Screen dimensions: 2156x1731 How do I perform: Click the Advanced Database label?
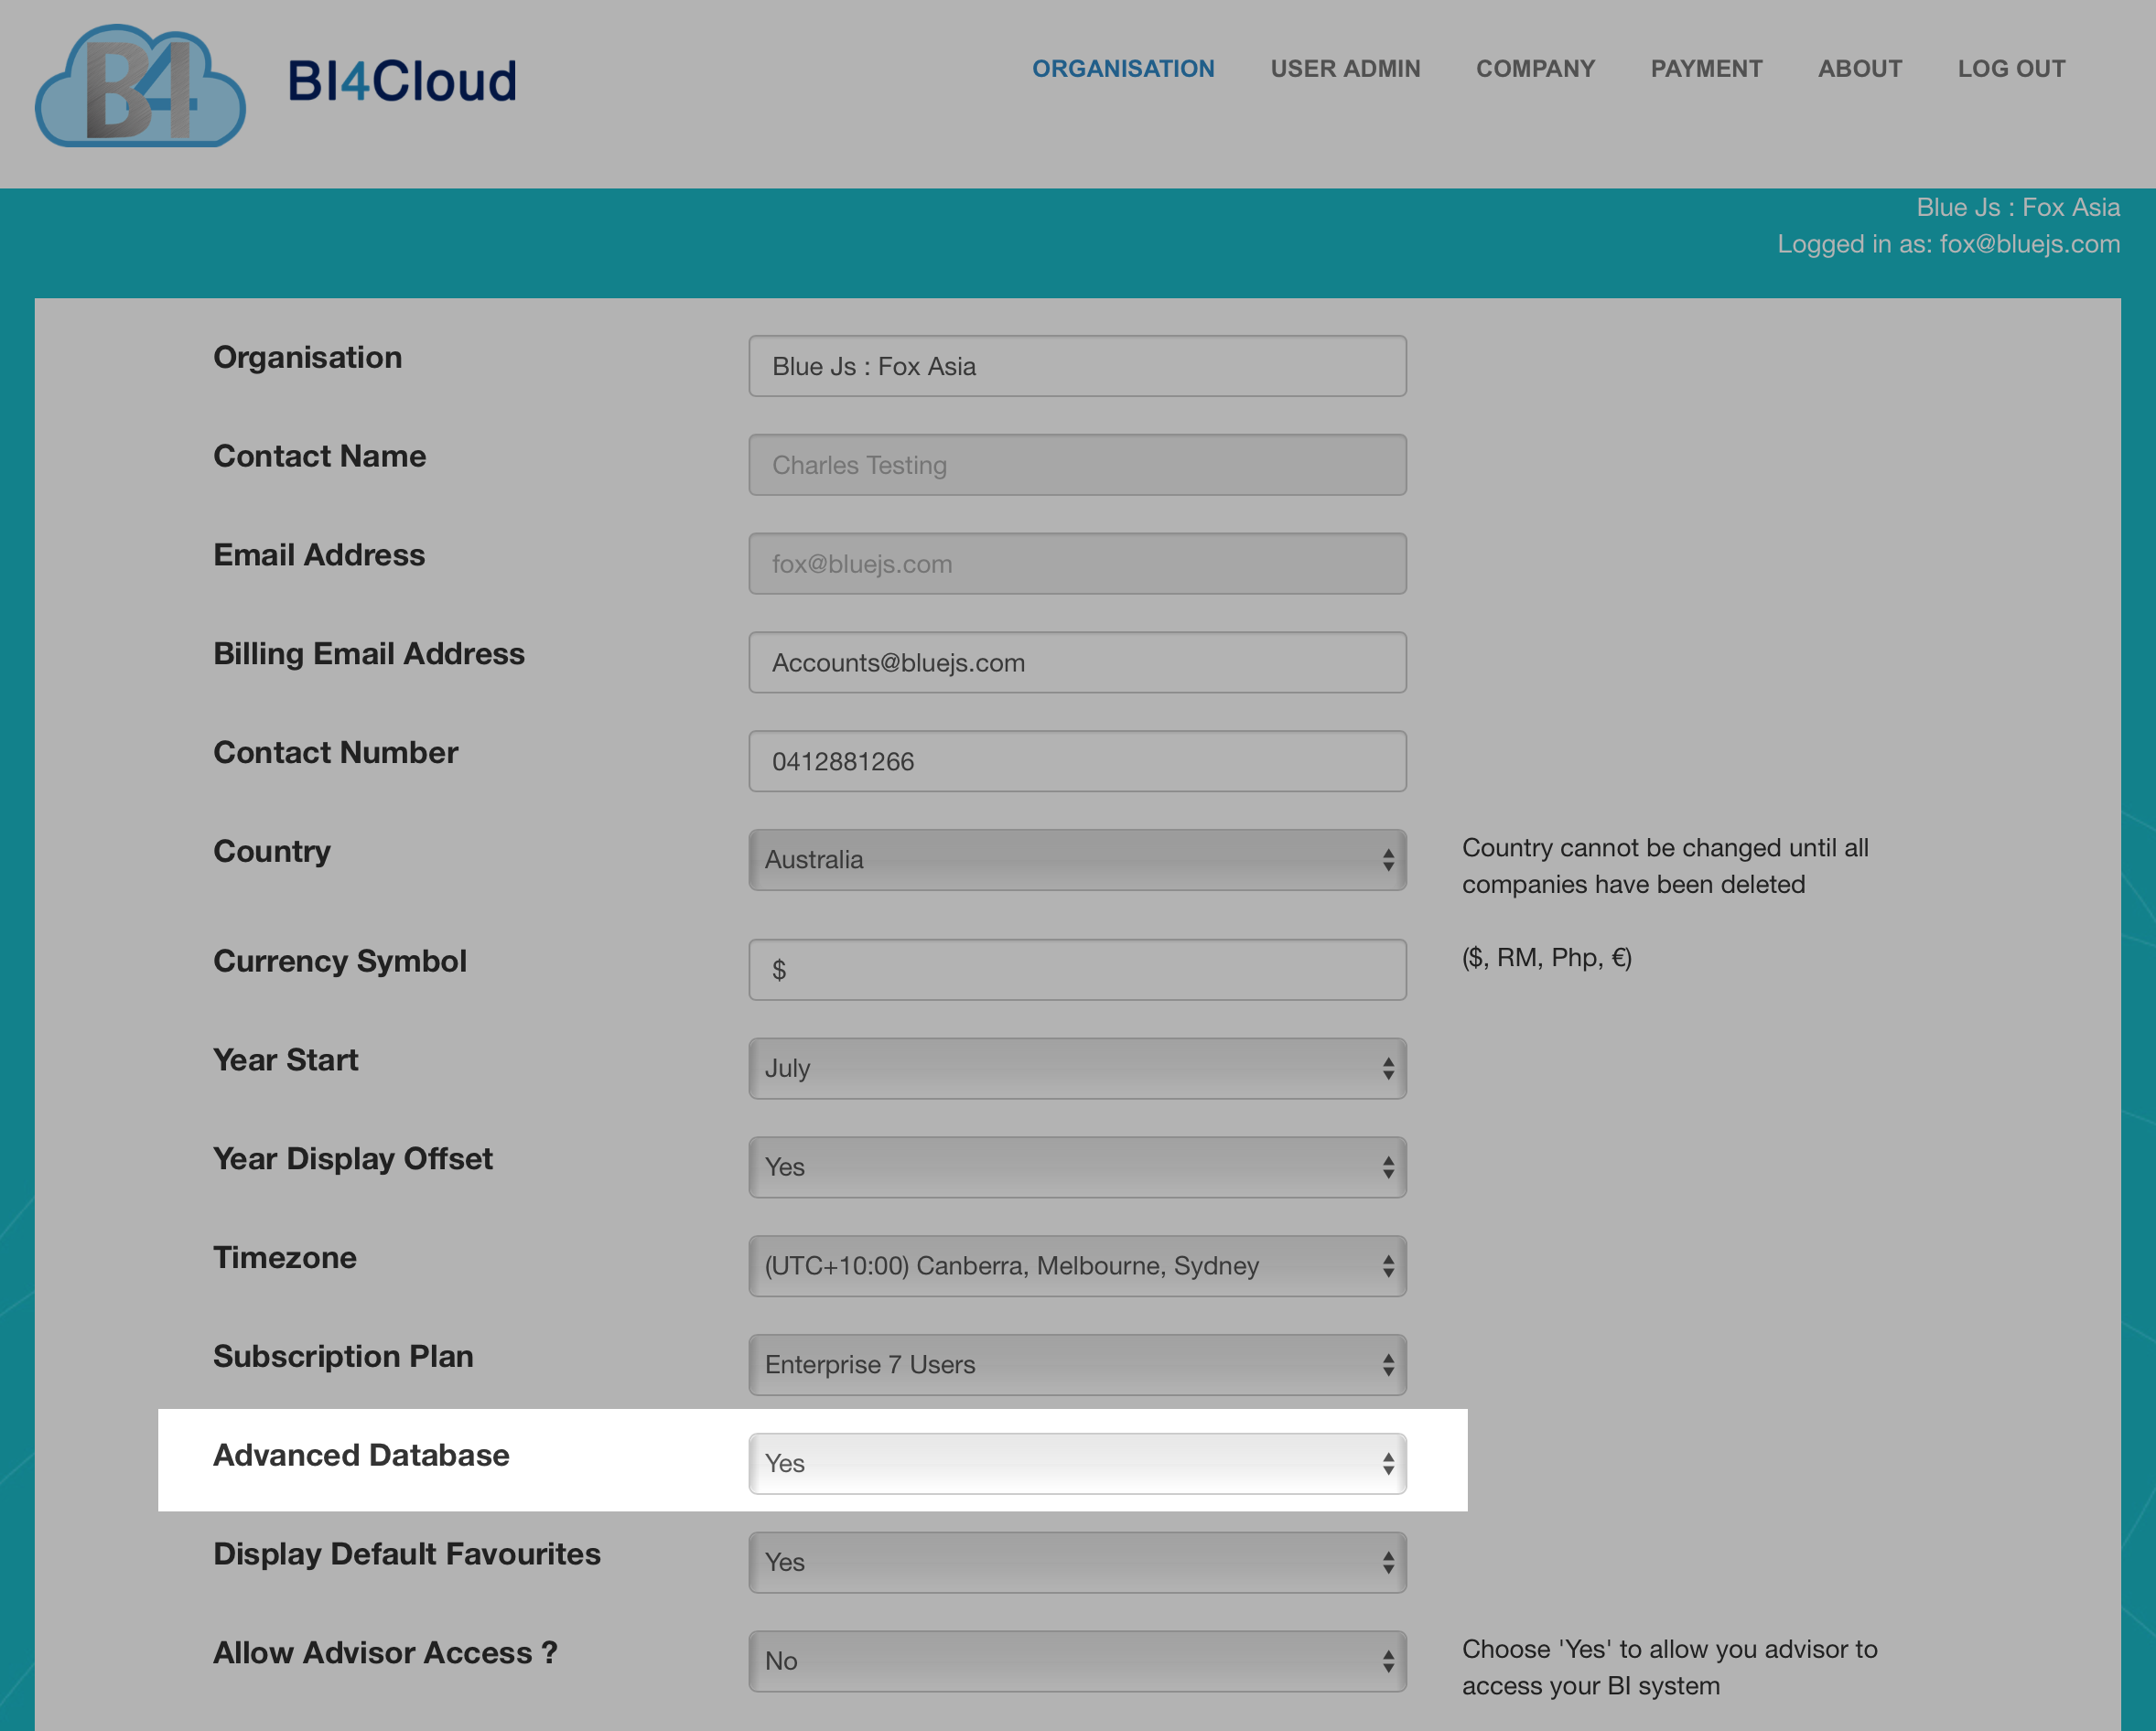click(361, 1455)
